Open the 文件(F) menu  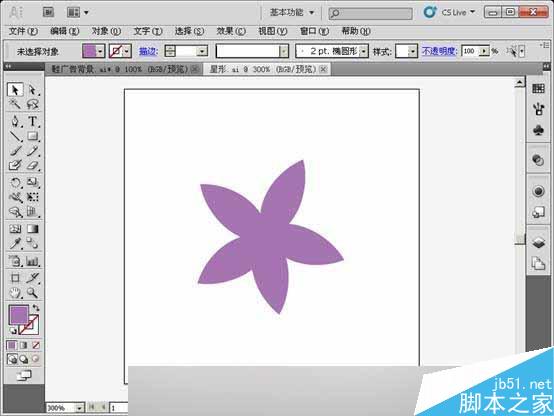(23, 31)
